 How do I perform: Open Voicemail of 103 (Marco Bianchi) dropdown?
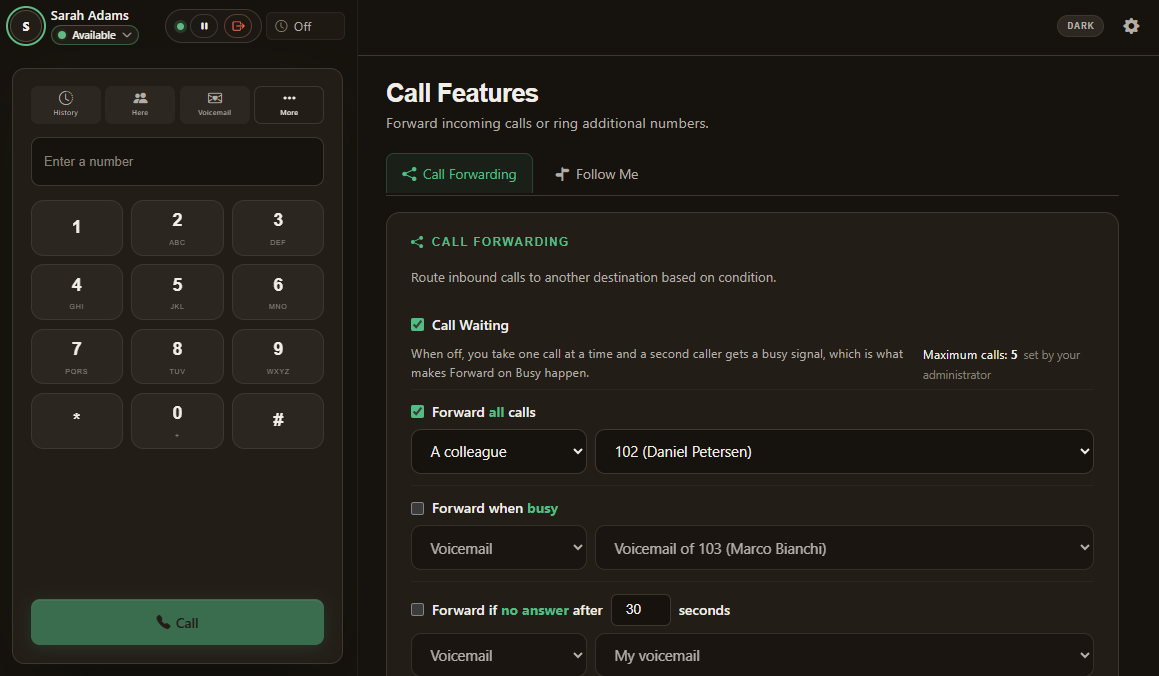pyautogui.click(x=844, y=547)
